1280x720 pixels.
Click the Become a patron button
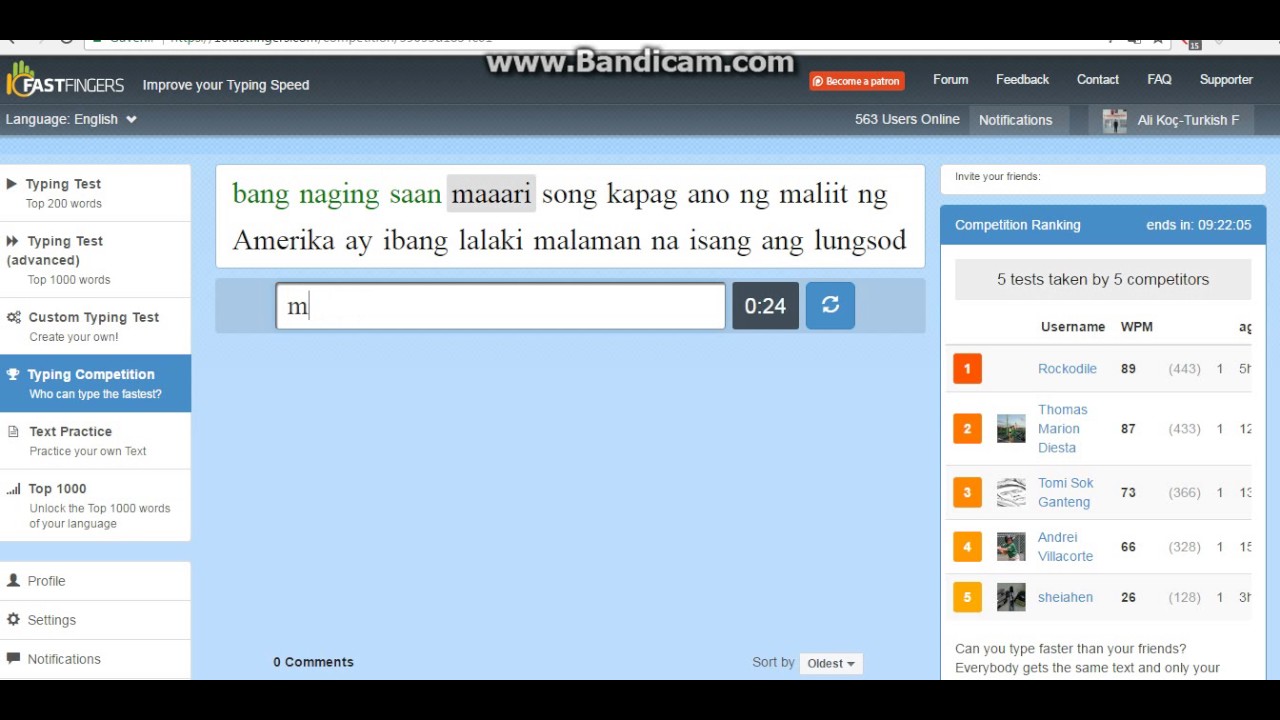(x=857, y=81)
